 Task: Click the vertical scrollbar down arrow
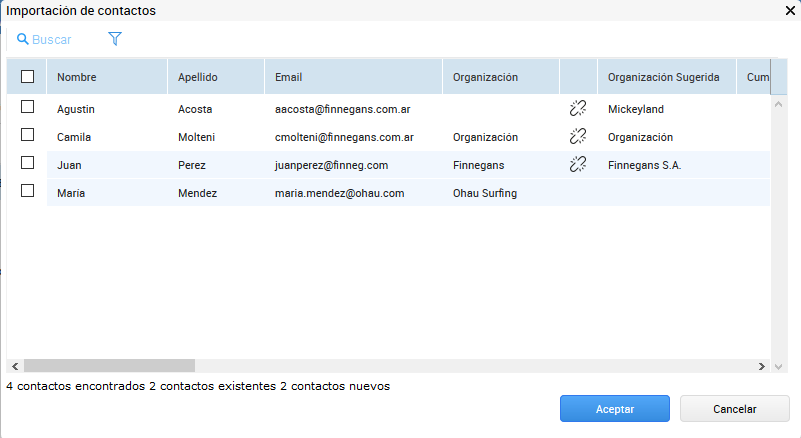(779, 366)
